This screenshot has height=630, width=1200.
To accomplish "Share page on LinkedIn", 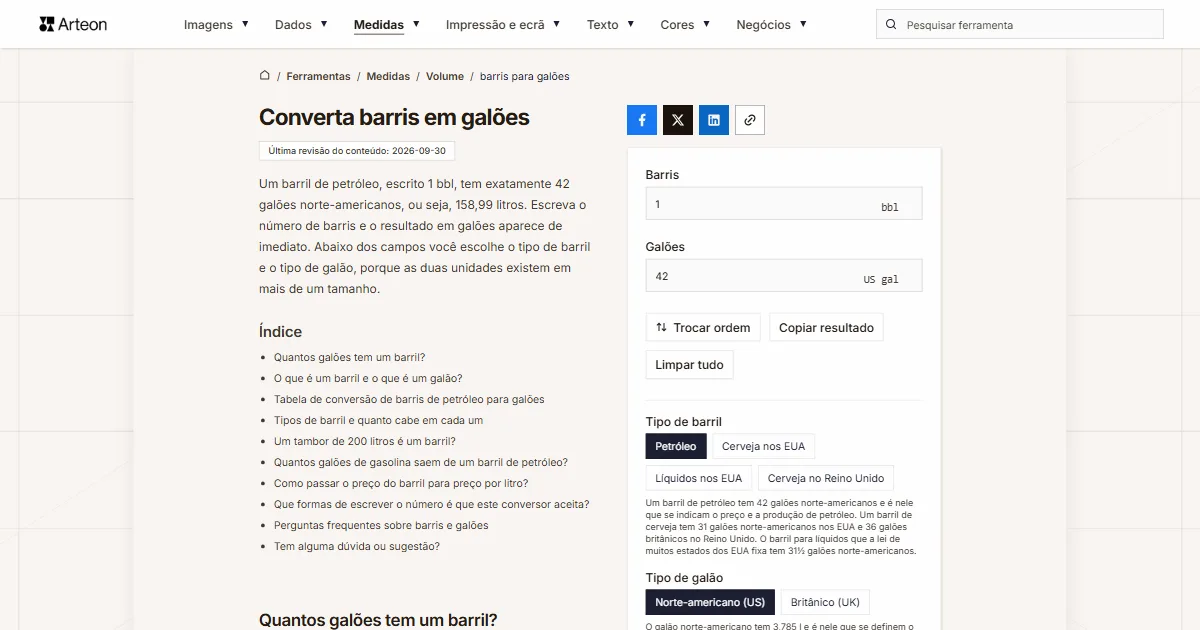I will [714, 120].
